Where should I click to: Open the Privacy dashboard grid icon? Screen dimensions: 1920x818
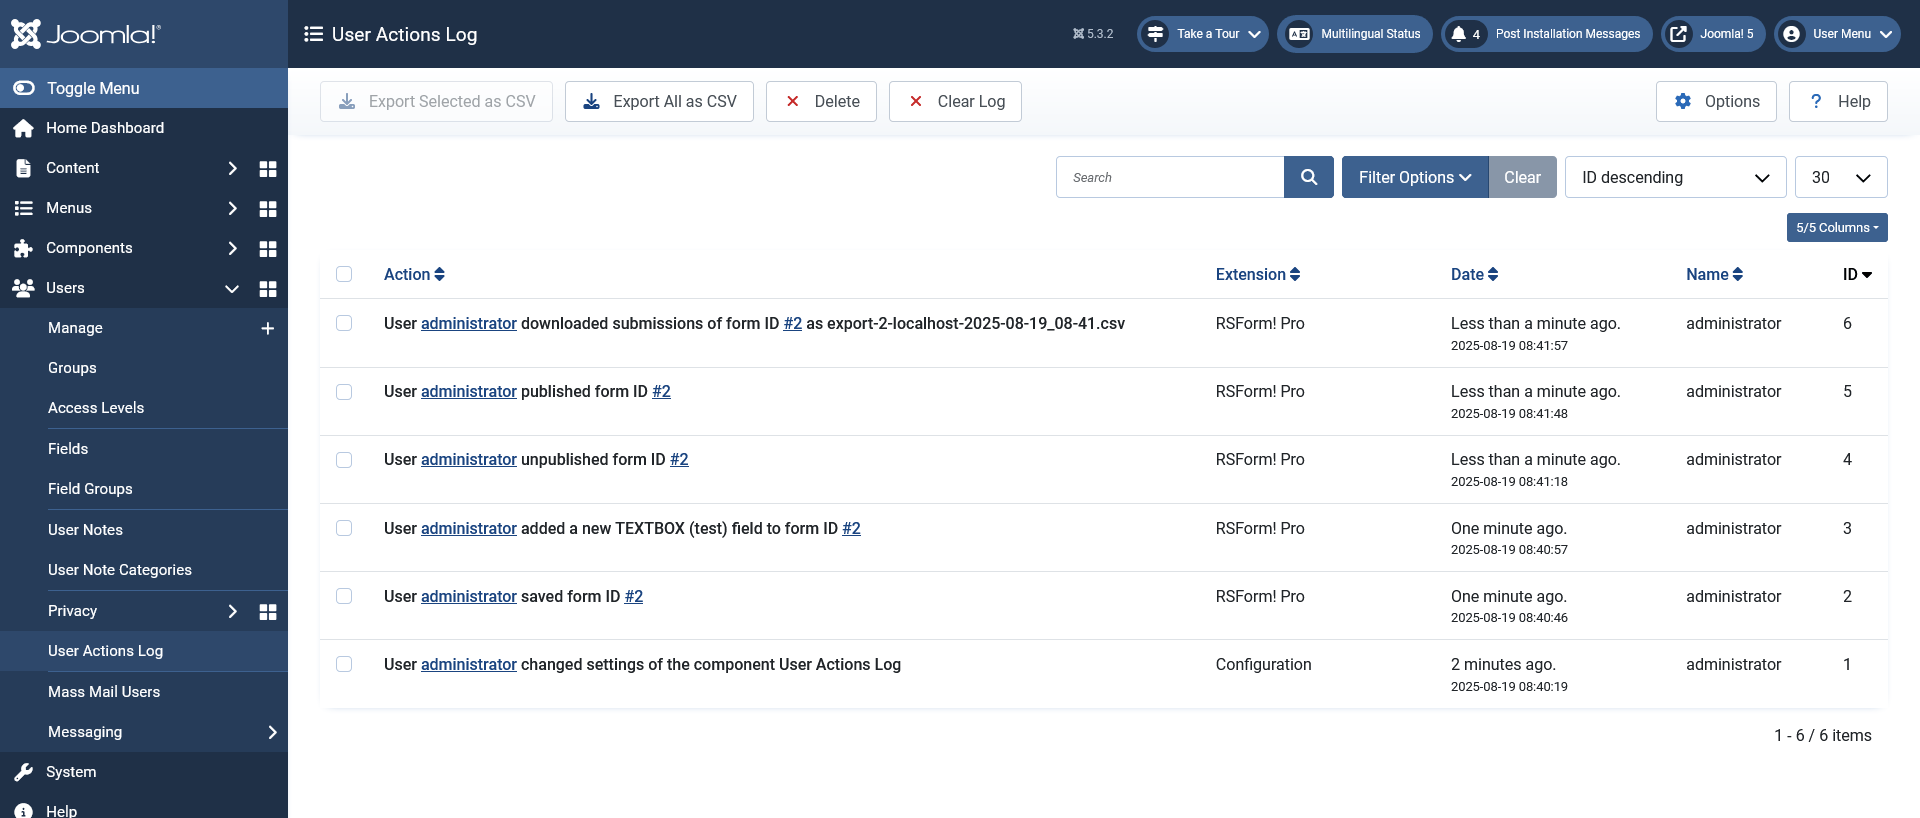point(268,612)
